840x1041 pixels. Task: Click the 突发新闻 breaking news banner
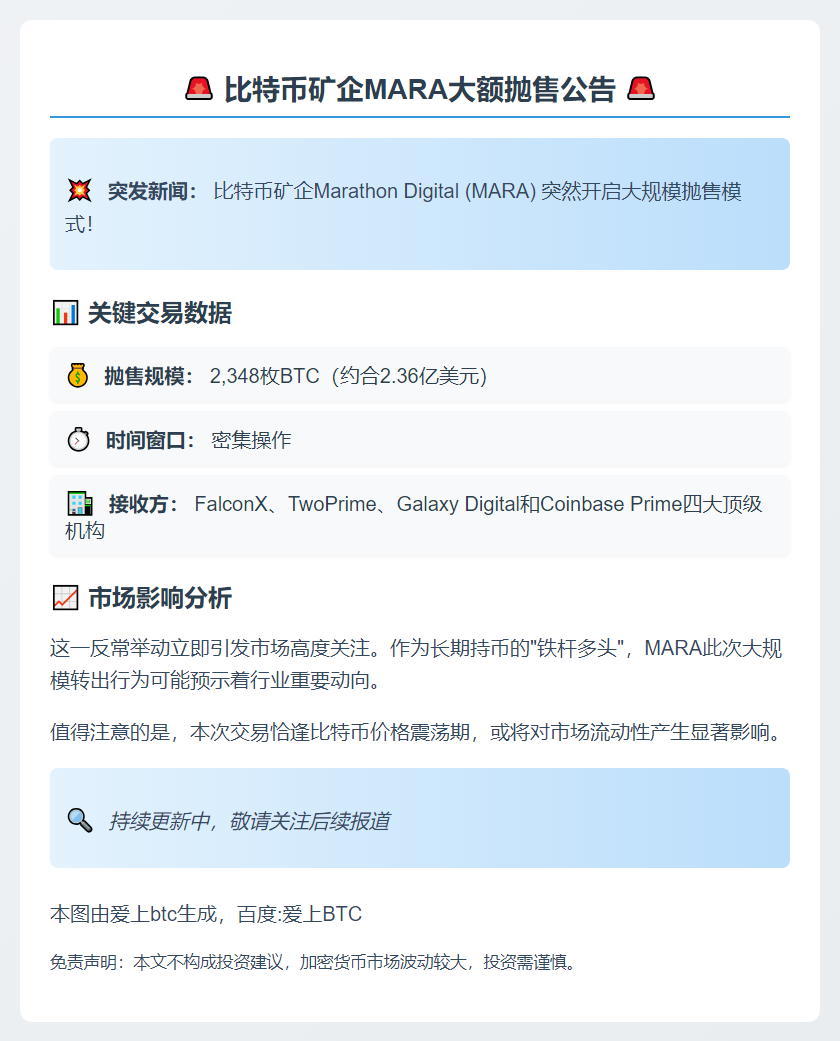pyautogui.click(x=420, y=204)
